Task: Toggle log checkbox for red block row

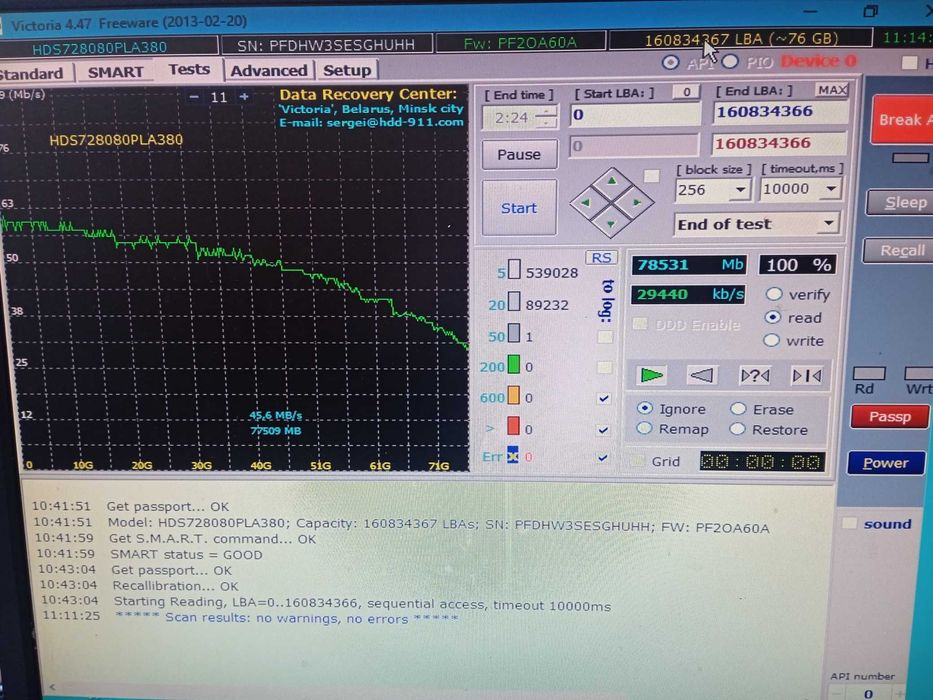Action: coord(603,429)
